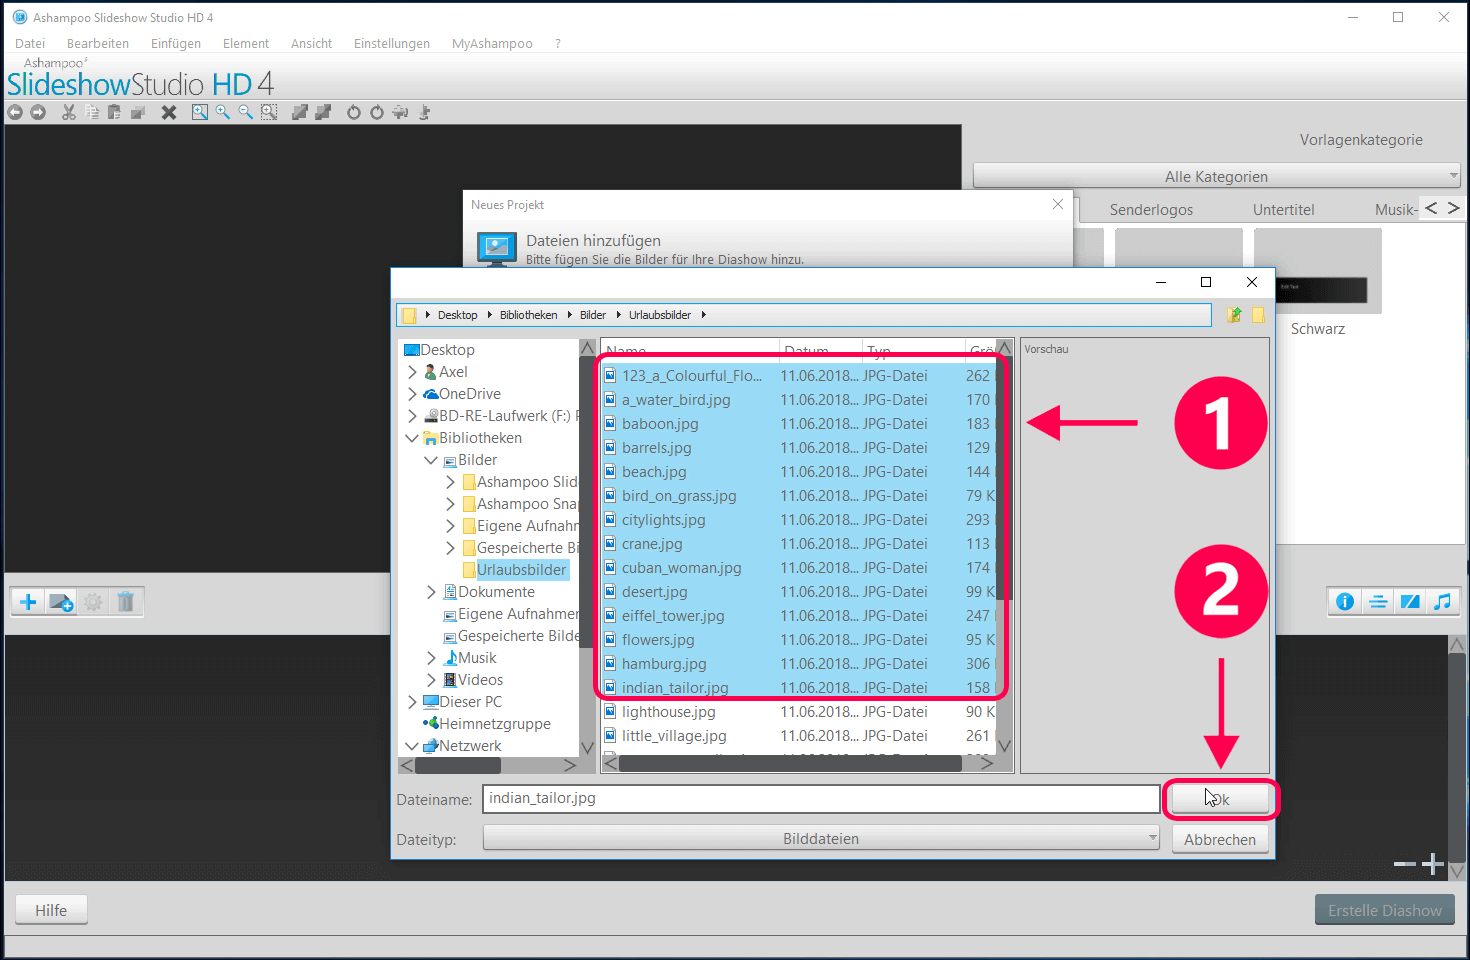Open the Ansicht menu
Viewport: 1470px width, 960px height.
[x=311, y=43]
